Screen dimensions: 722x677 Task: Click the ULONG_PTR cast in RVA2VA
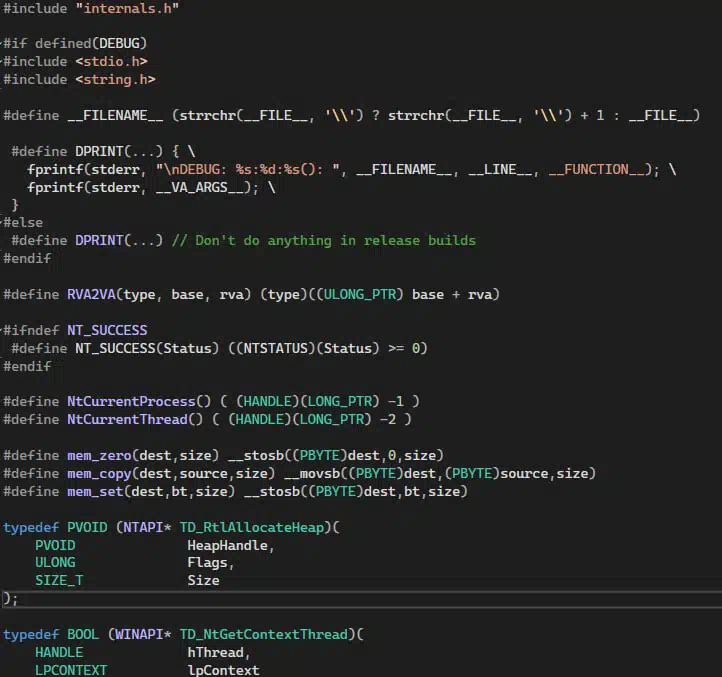[x=360, y=294]
